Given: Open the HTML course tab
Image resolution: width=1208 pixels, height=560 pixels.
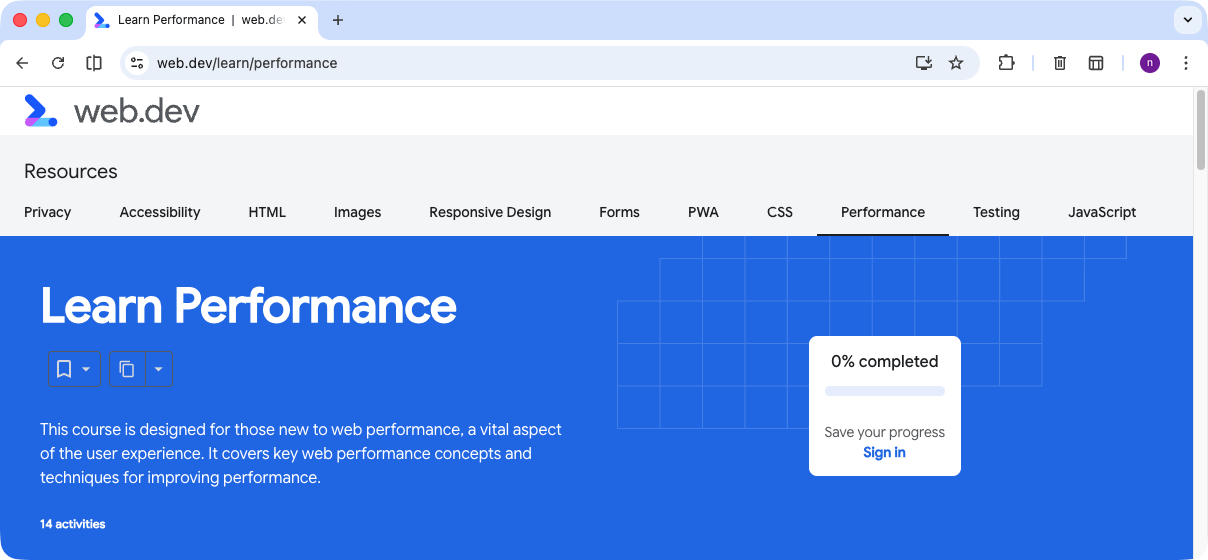Looking at the screenshot, I should 267,212.
